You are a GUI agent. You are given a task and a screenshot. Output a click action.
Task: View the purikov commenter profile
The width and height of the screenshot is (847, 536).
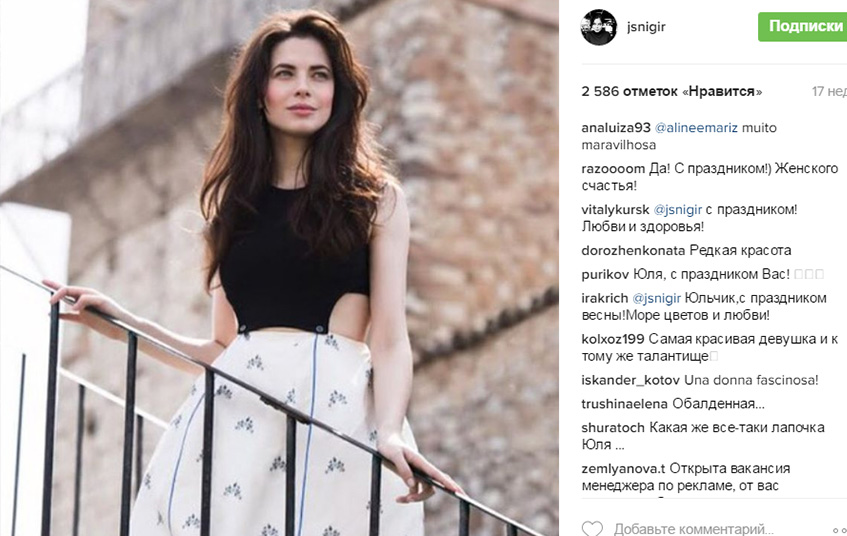(x=605, y=274)
